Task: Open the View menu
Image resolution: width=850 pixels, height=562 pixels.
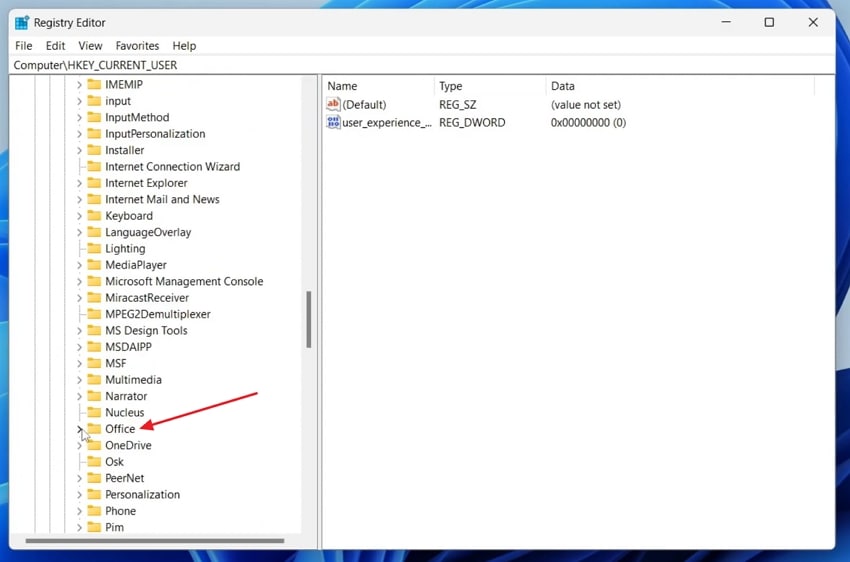Action: (90, 46)
